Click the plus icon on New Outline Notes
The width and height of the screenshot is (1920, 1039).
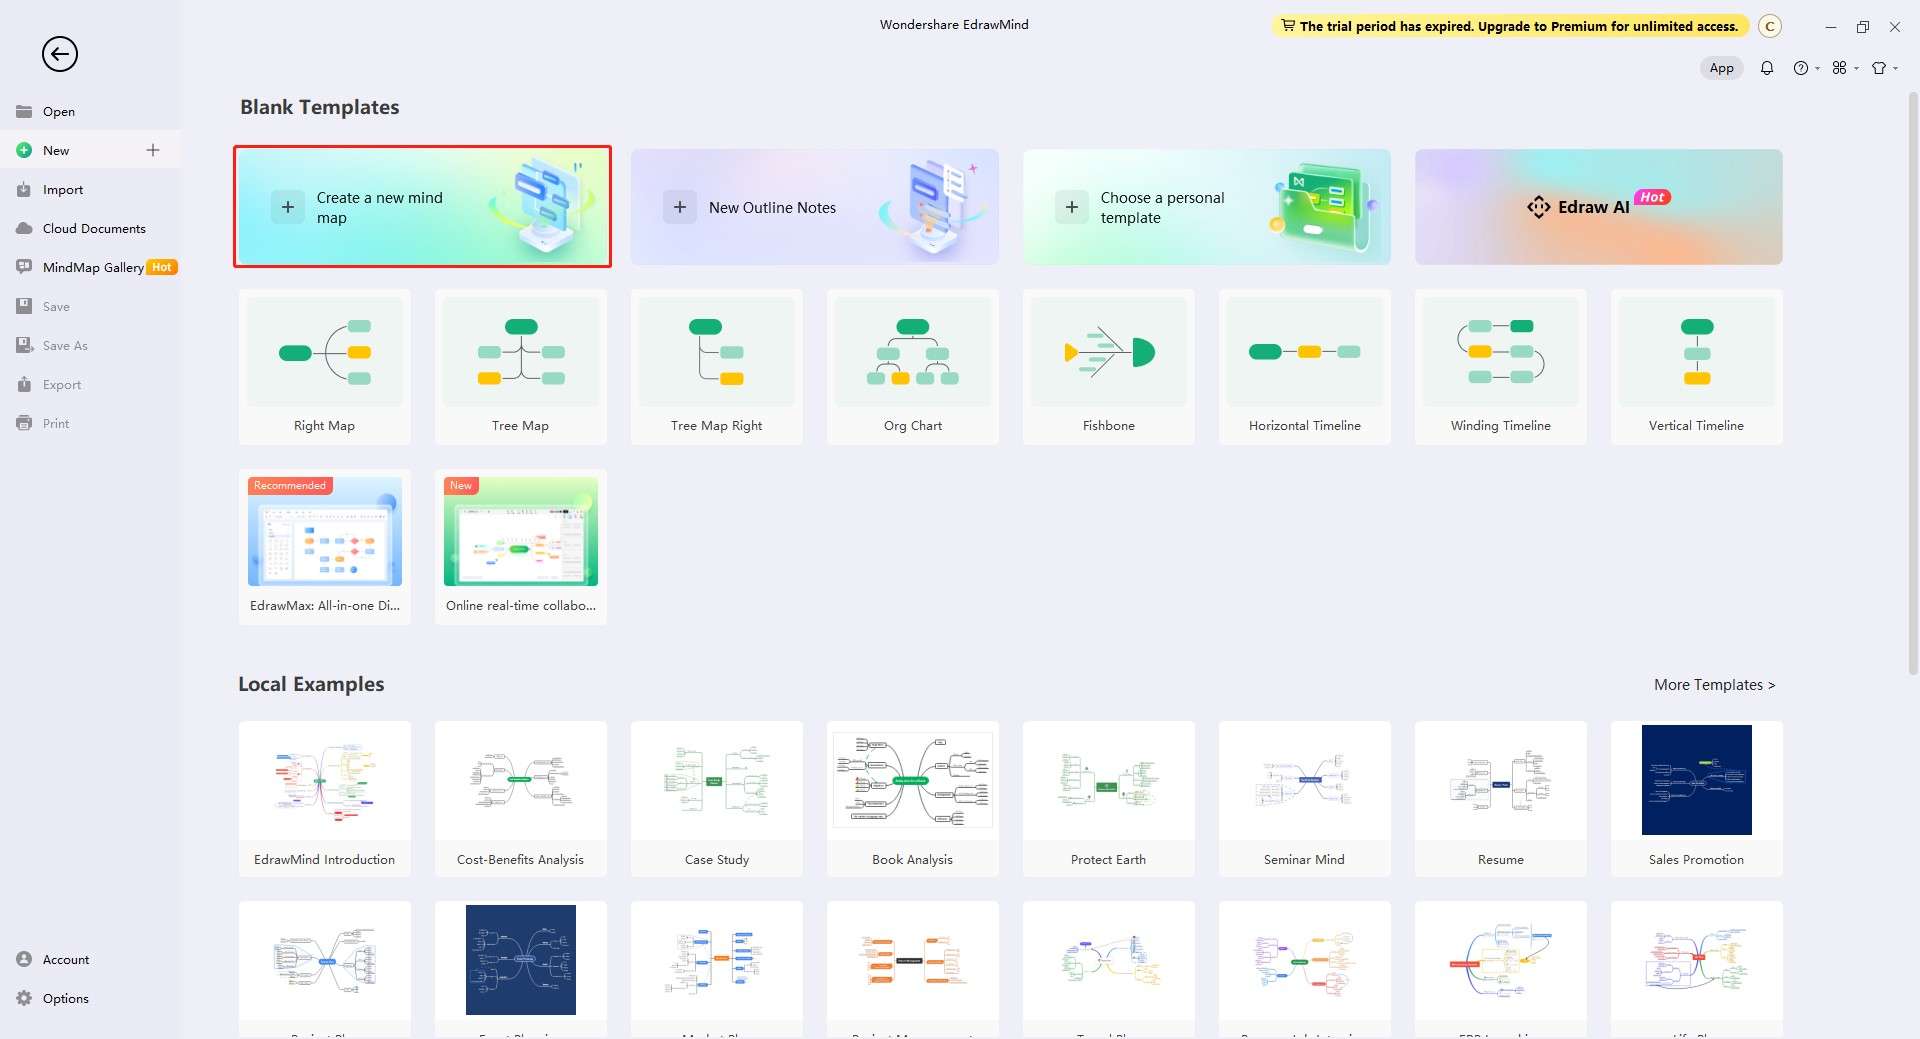pyautogui.click(x=679, y=207)
